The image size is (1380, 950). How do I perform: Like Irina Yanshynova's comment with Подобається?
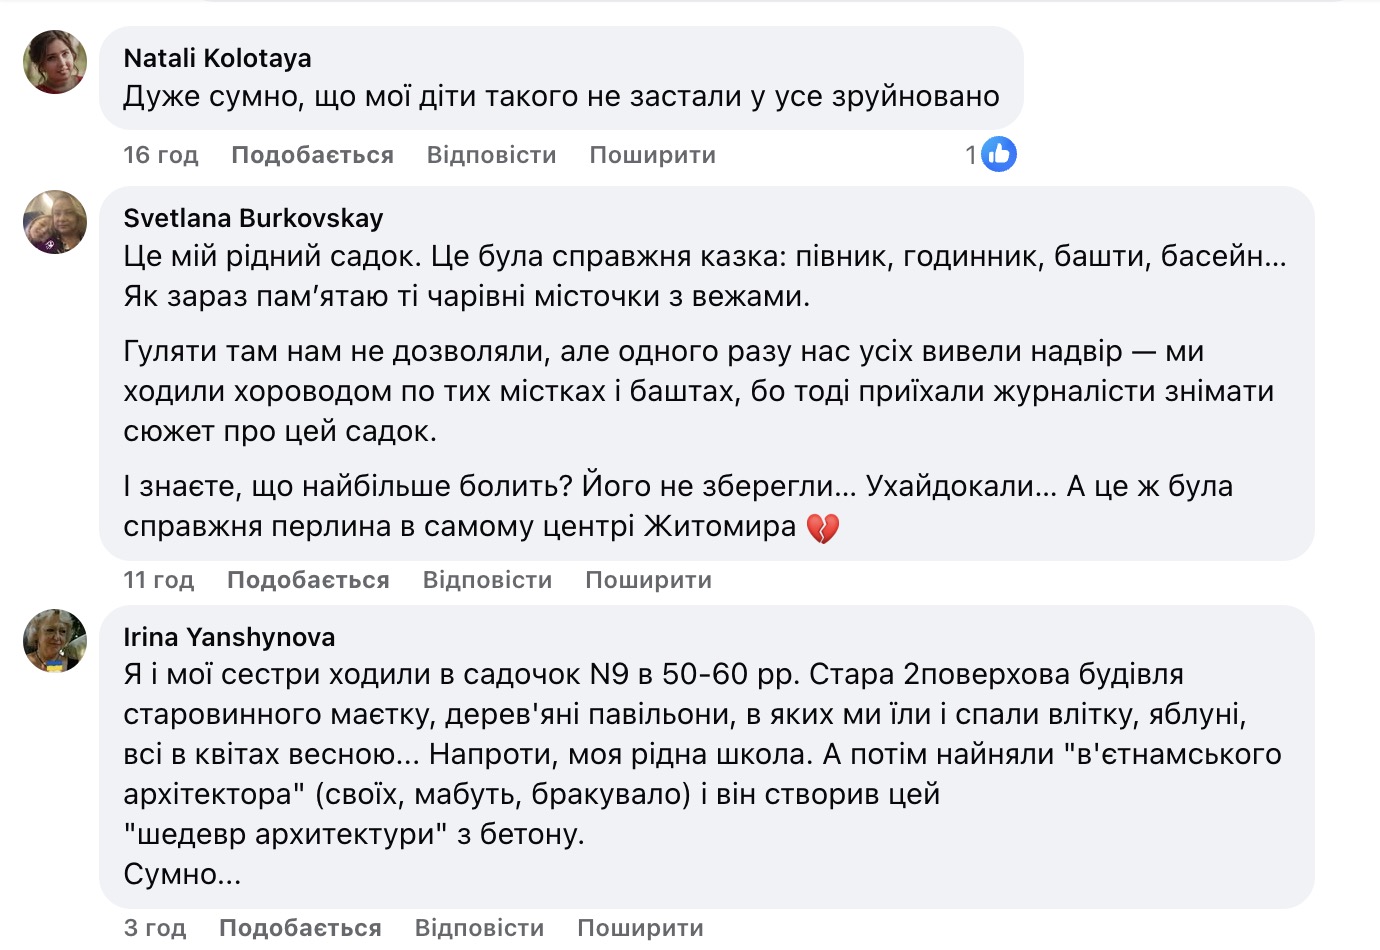click(300, 928)
